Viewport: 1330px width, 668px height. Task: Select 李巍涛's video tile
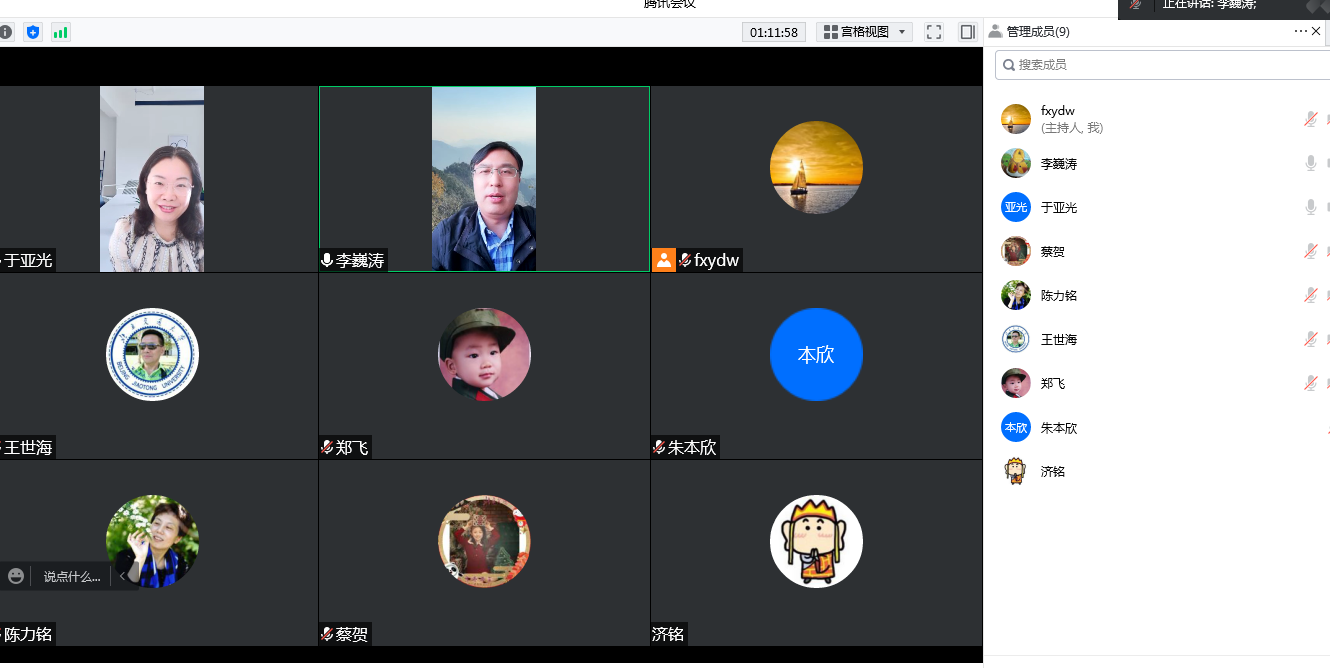click(x=484, y=179)
